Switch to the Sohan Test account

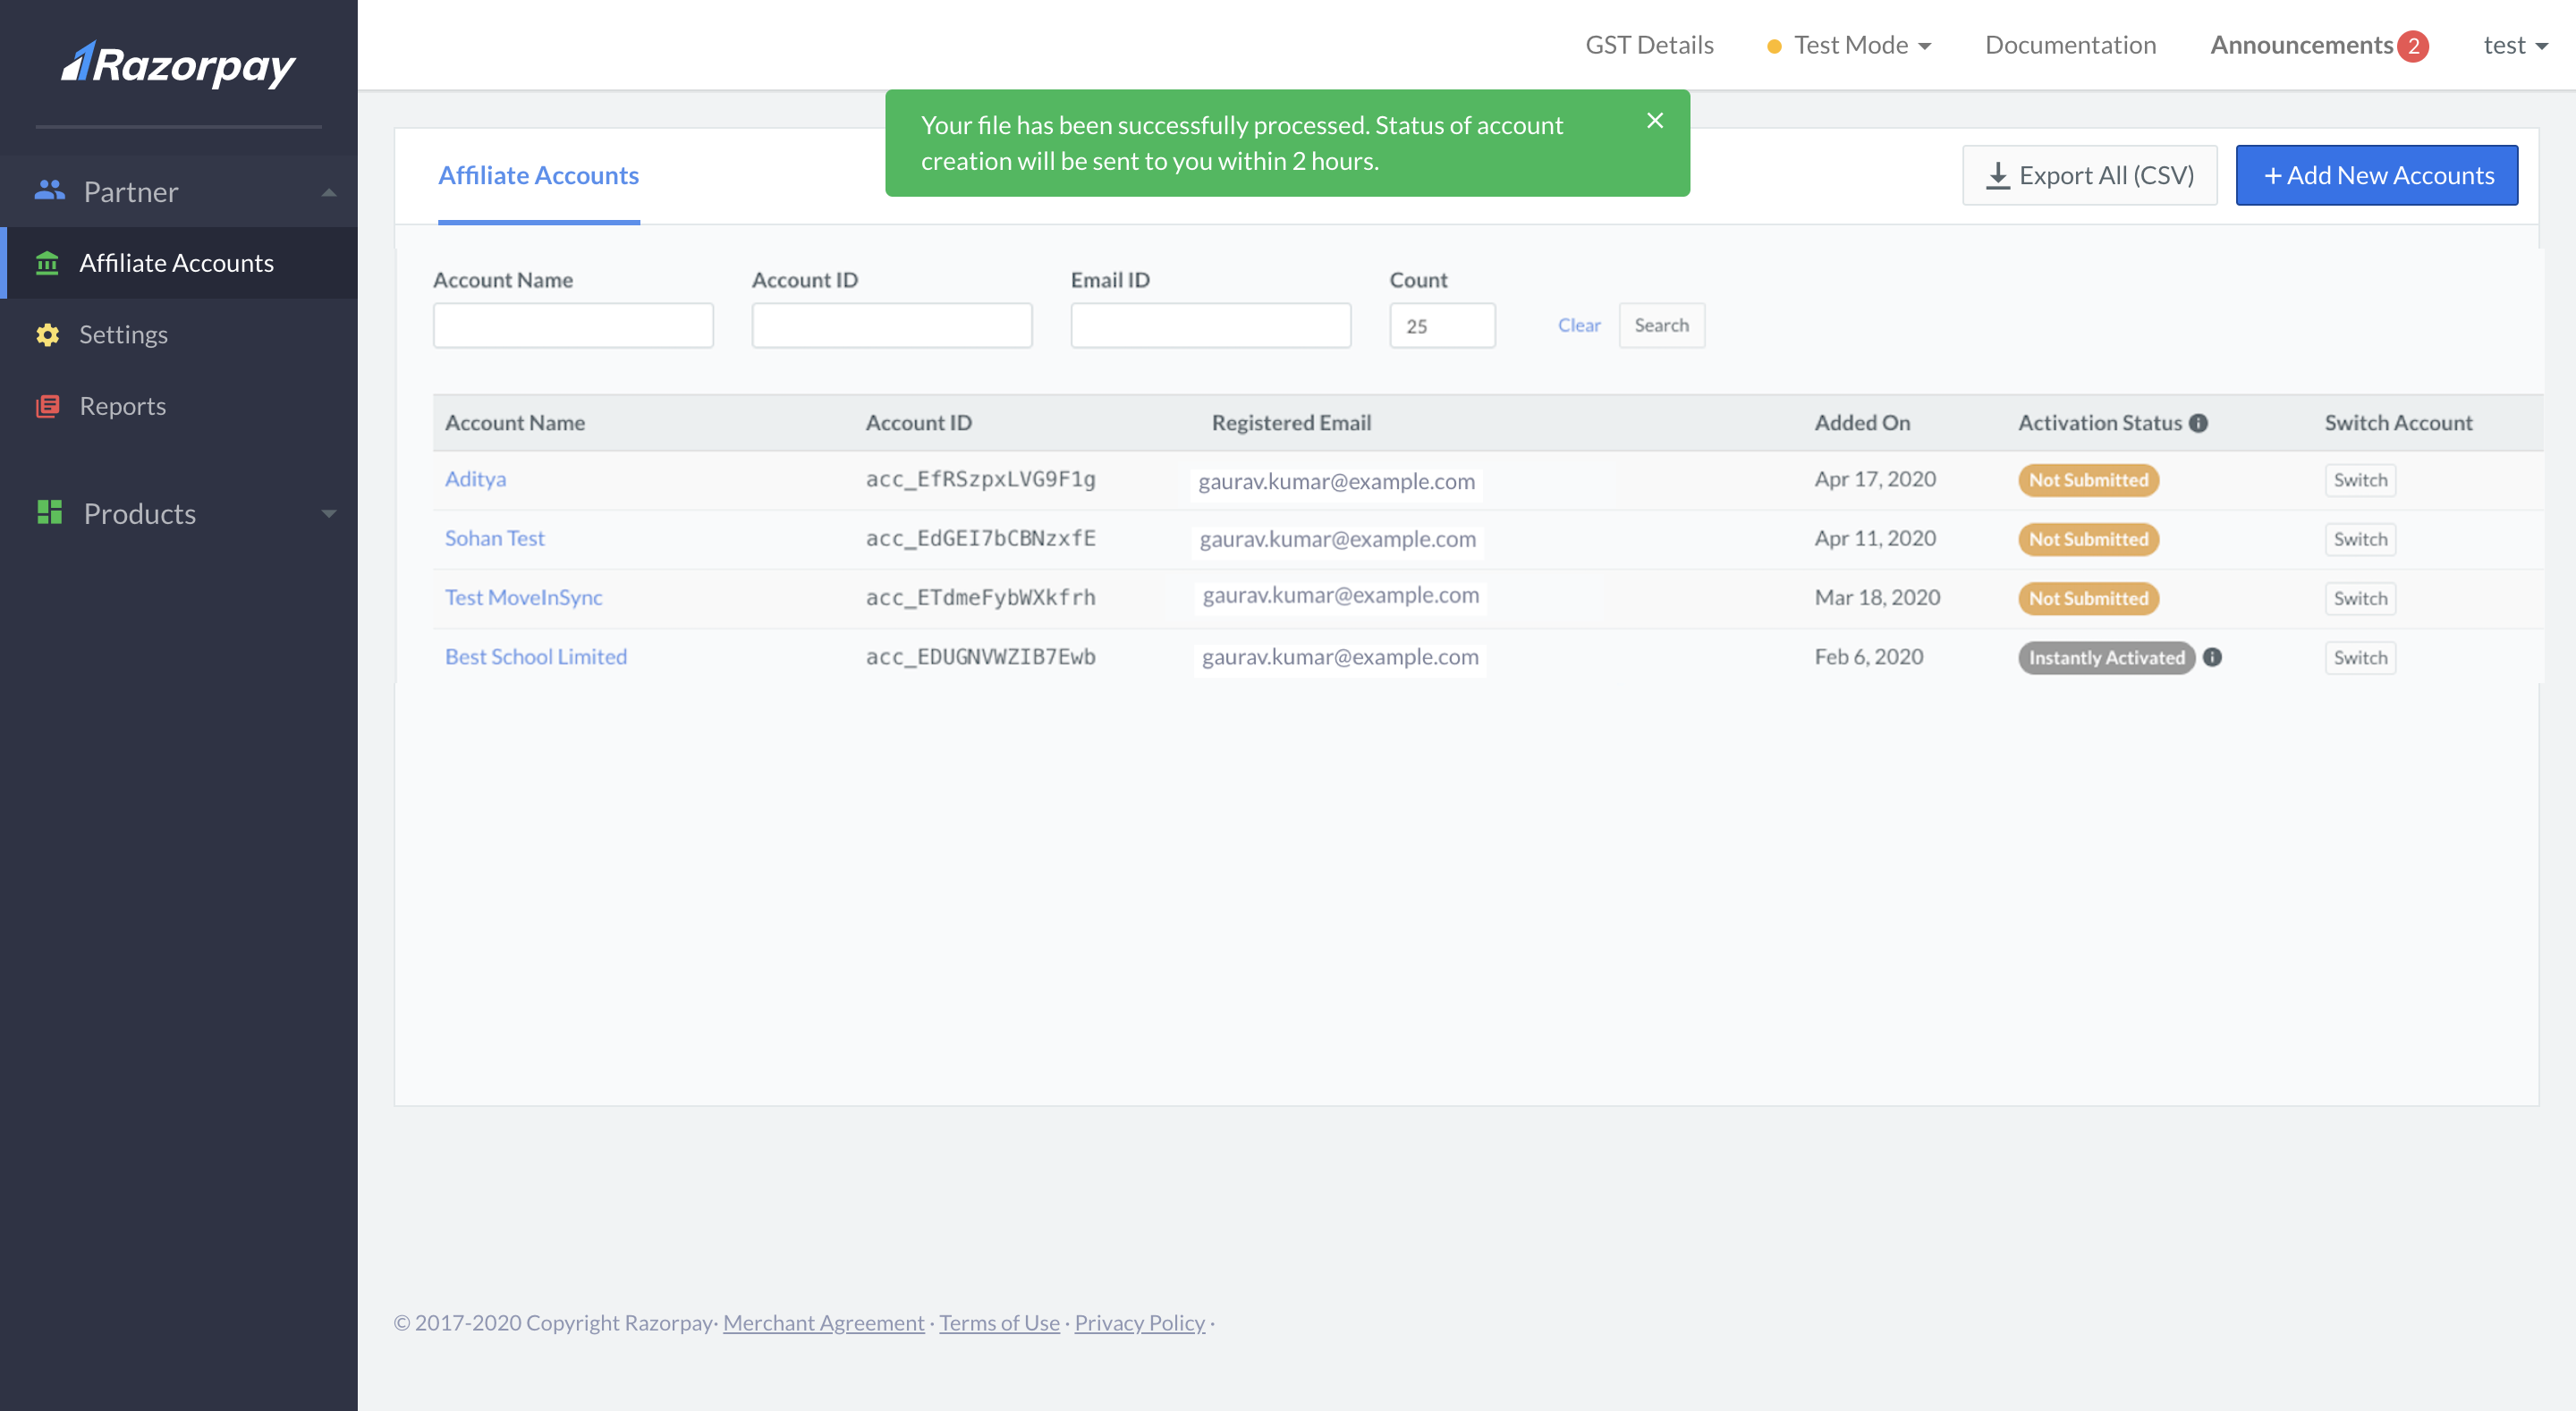click(2360, 539)
